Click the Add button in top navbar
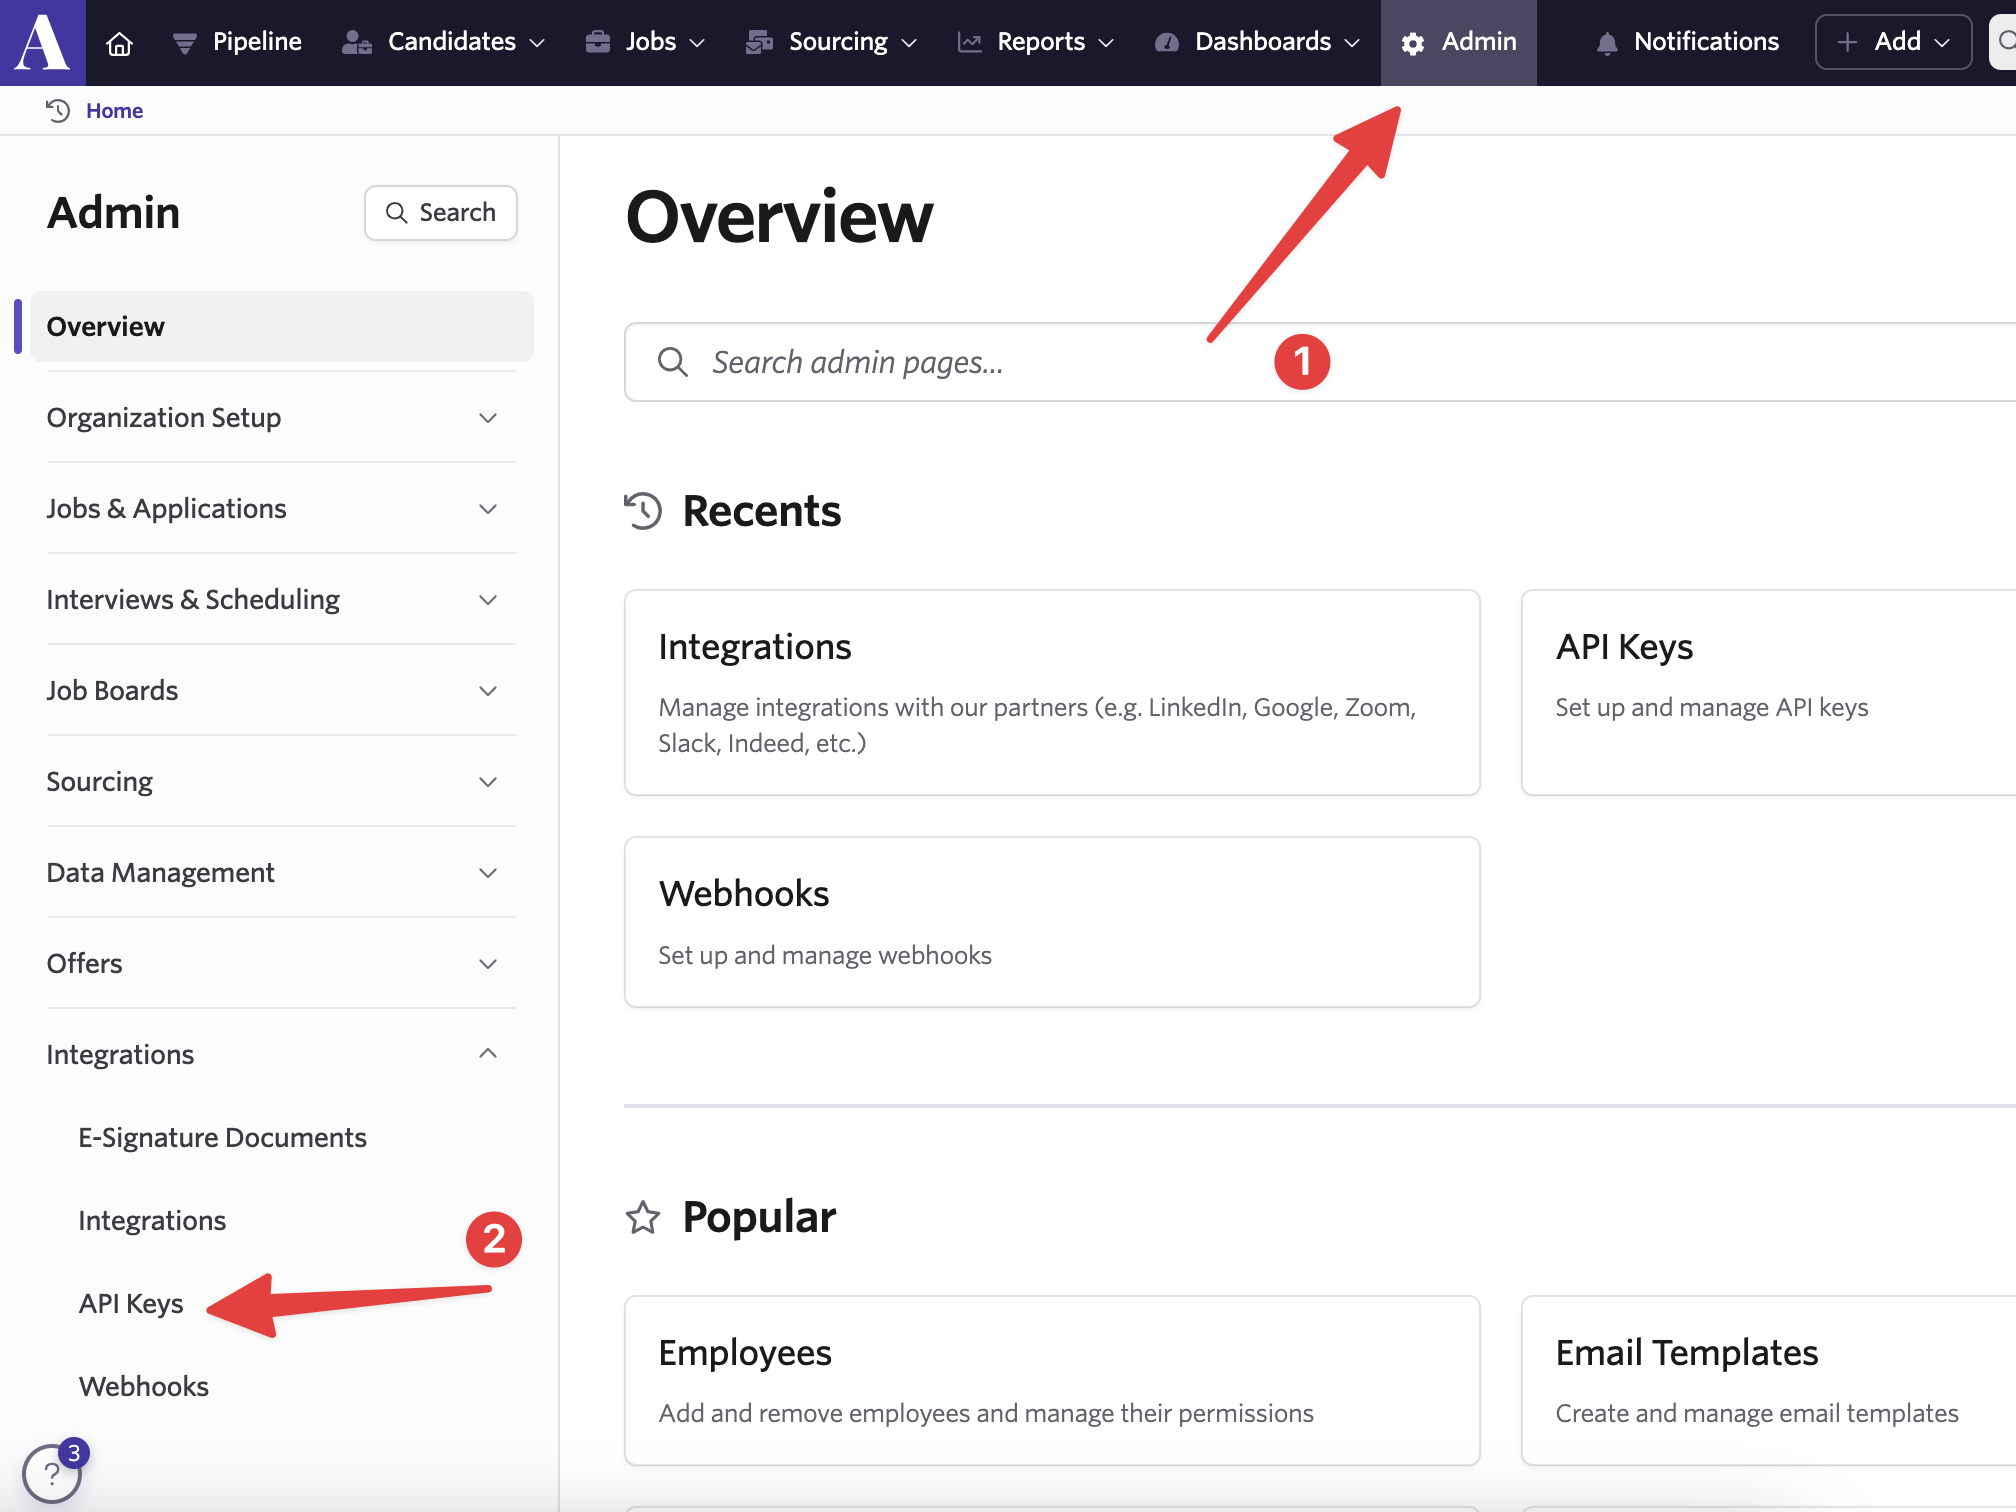The width and height of the screenshot is (2016, 1512). [1894, 41]
